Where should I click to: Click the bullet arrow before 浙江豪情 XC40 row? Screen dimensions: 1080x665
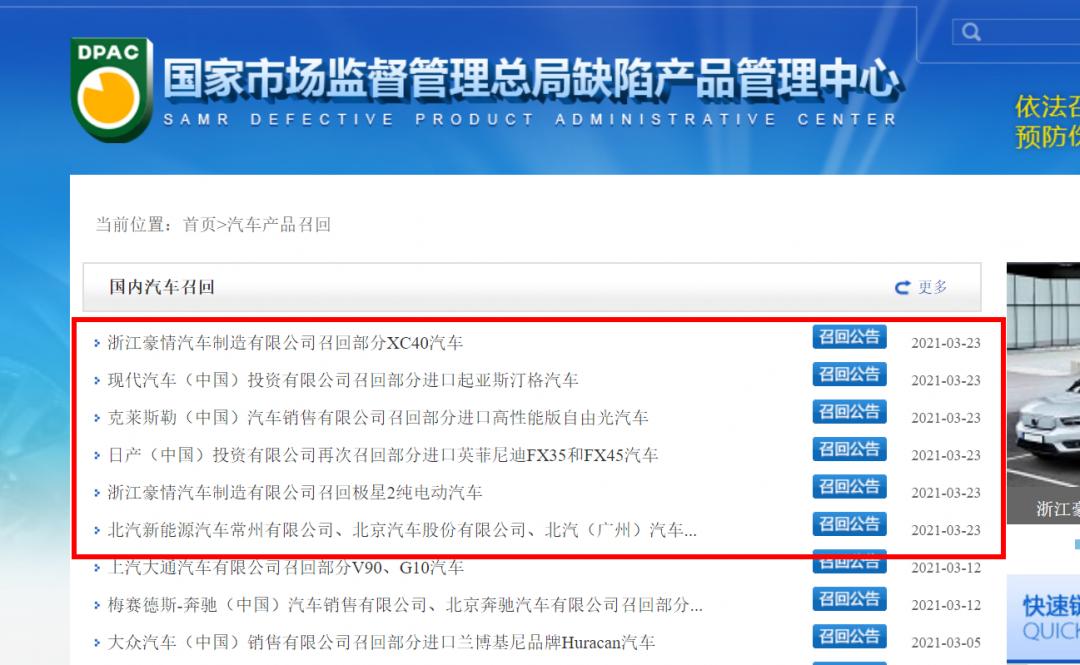[x=97, y=342]
